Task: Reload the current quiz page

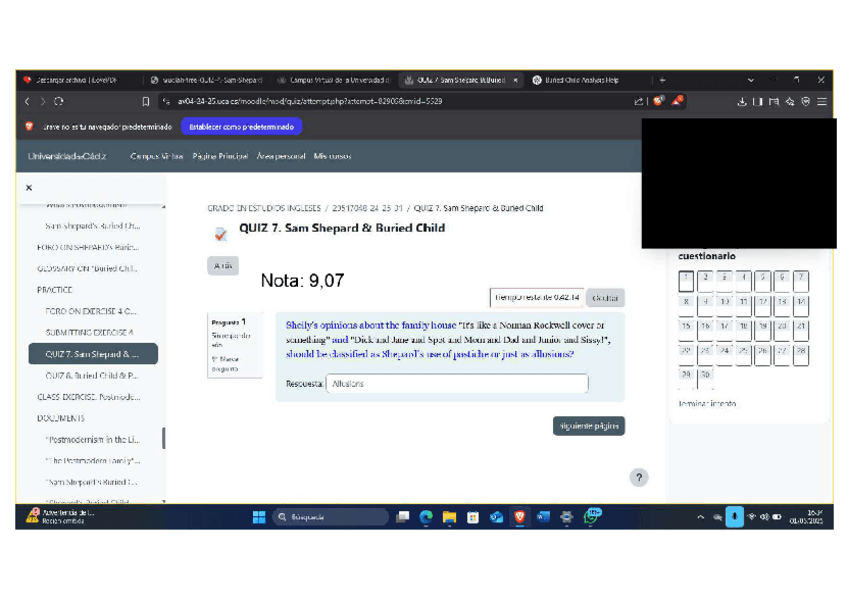Action: pyautogui.click(x=60, y=101)
